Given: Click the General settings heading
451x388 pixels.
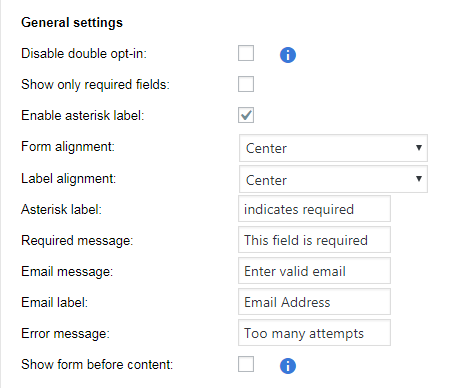Looking at the screenshot, I should [72, 23].
